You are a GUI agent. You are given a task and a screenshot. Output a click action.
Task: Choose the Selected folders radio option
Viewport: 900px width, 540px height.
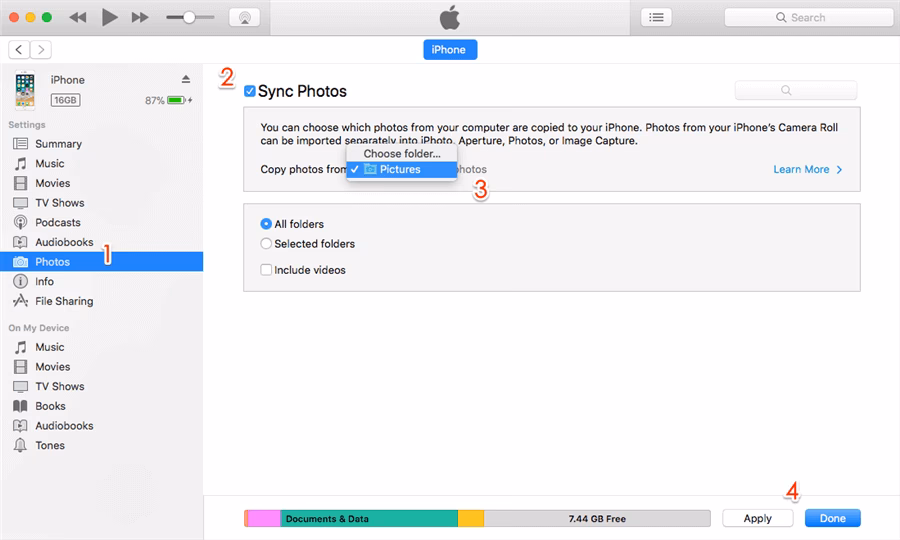click(x=266, y=244)
